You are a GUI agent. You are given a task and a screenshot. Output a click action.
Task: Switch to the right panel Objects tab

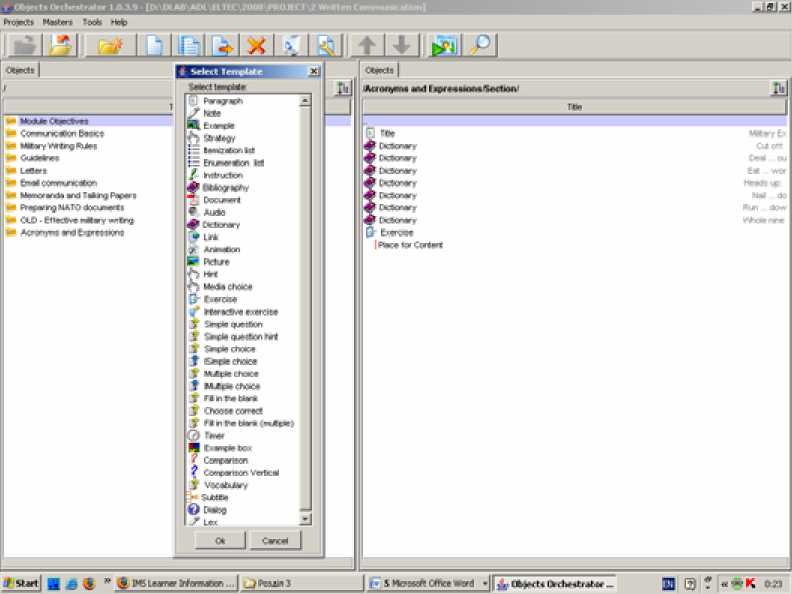coord(379,70)
